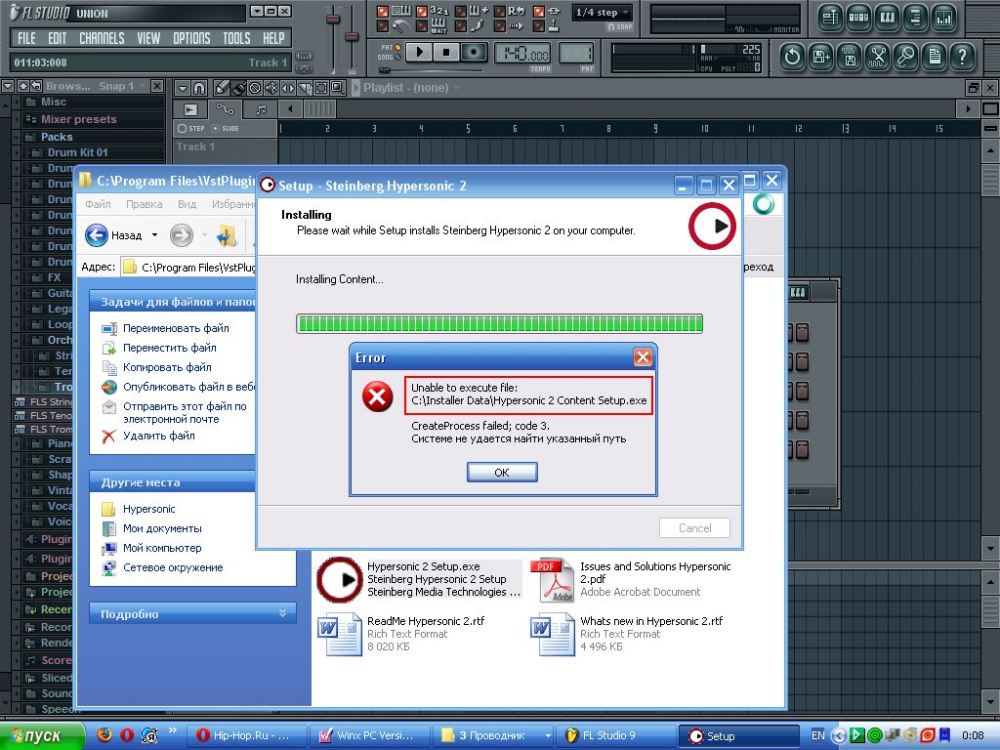Open the VIEW menu in FL Studio
Image resolution: width=1000 pixels, height=750 pixels.
[x=149, y=38]
